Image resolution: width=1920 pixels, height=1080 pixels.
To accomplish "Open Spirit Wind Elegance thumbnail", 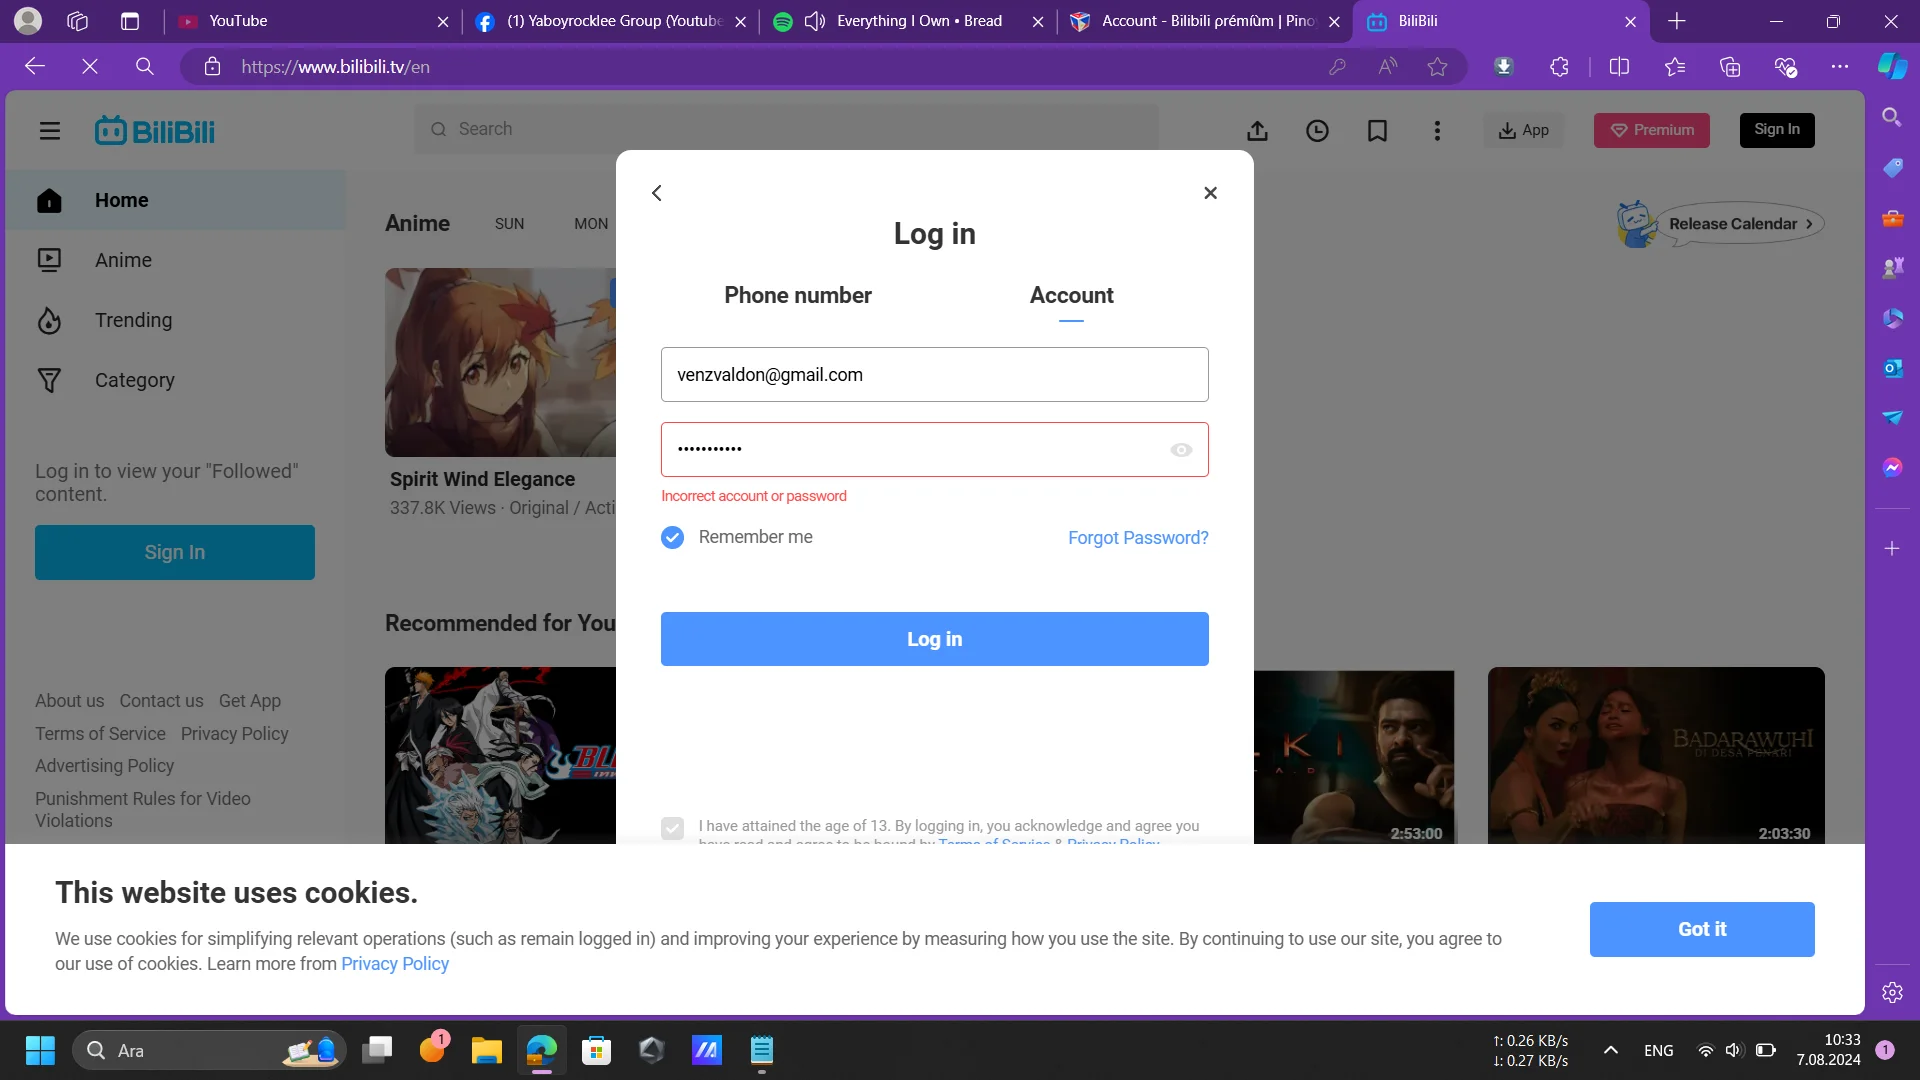I will coord(500,362).
